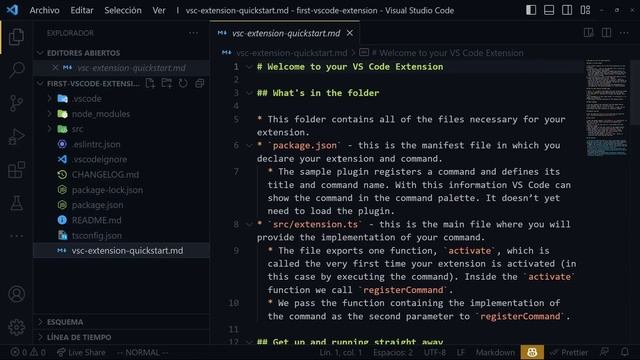Viewport: 640px width, 360px height.
Task: Expand the Esquema section
Action: (40, 322)
